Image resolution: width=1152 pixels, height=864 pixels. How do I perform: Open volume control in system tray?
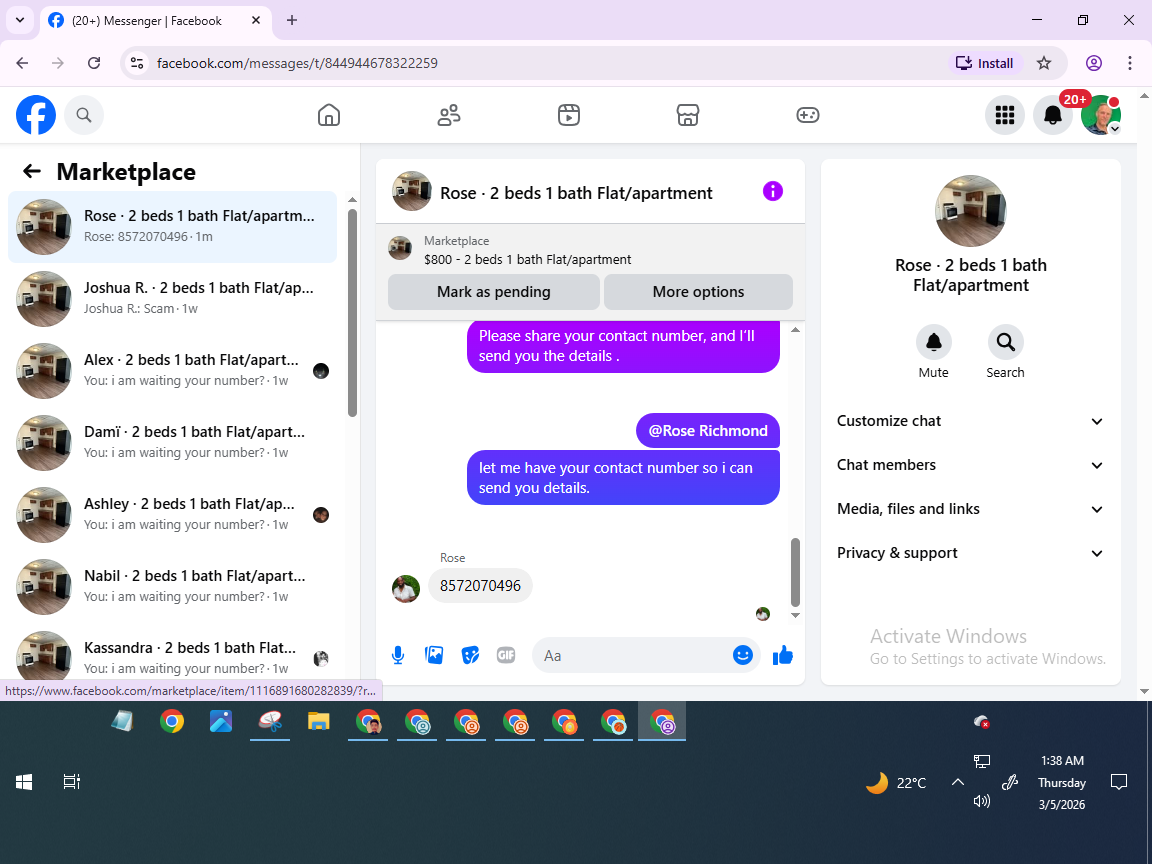pyautogui.click(x=982, y=801)
